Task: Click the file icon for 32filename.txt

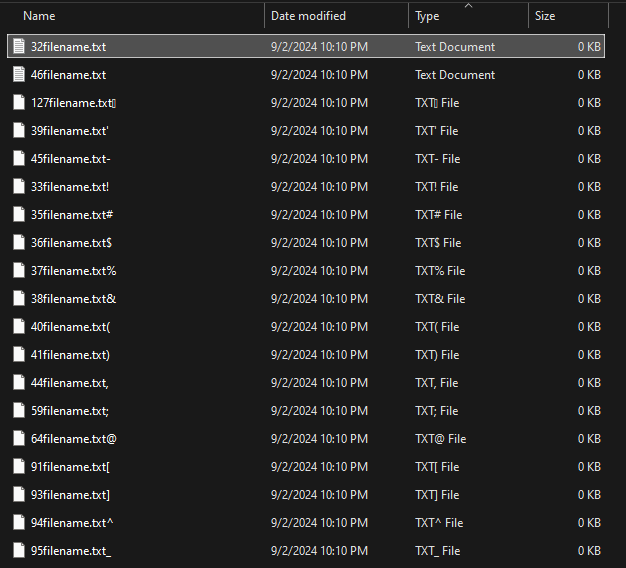Action: 19,47
